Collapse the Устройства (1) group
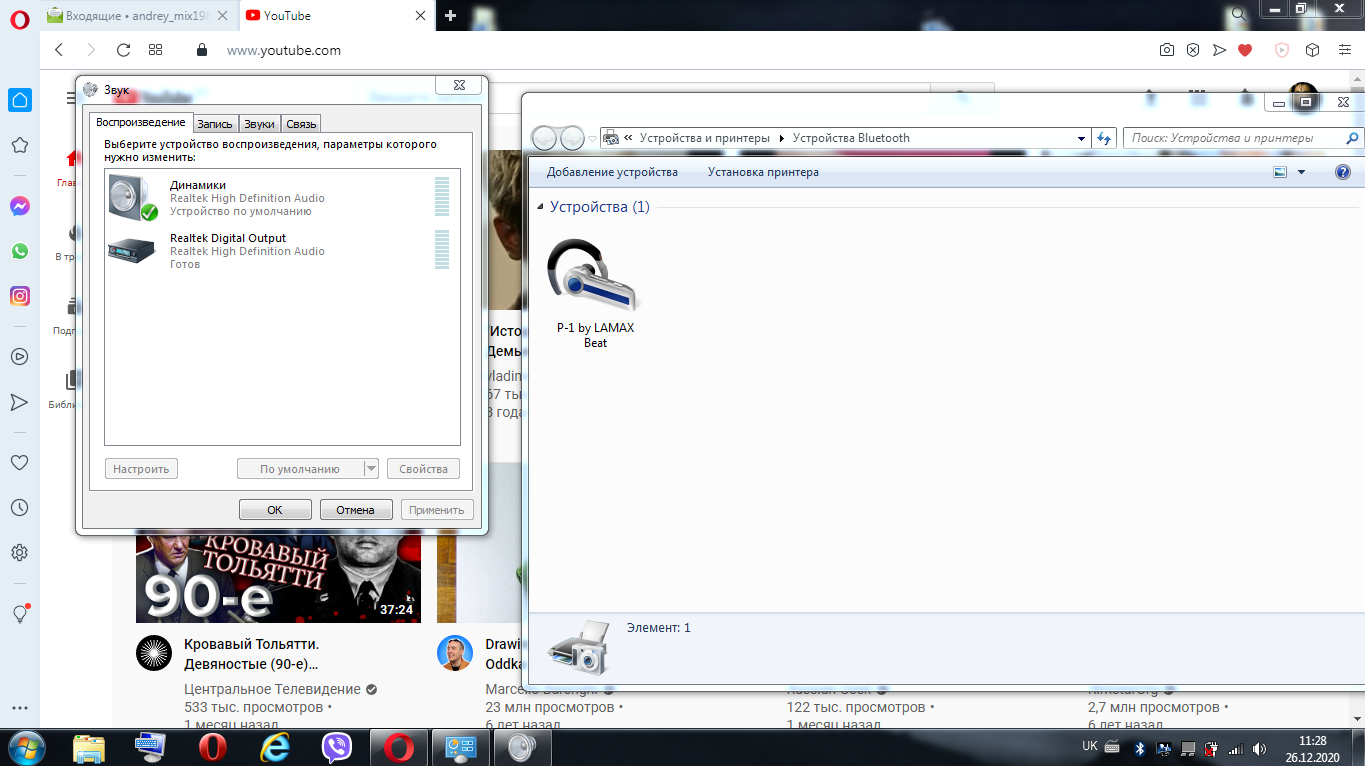 coord(541,207)
